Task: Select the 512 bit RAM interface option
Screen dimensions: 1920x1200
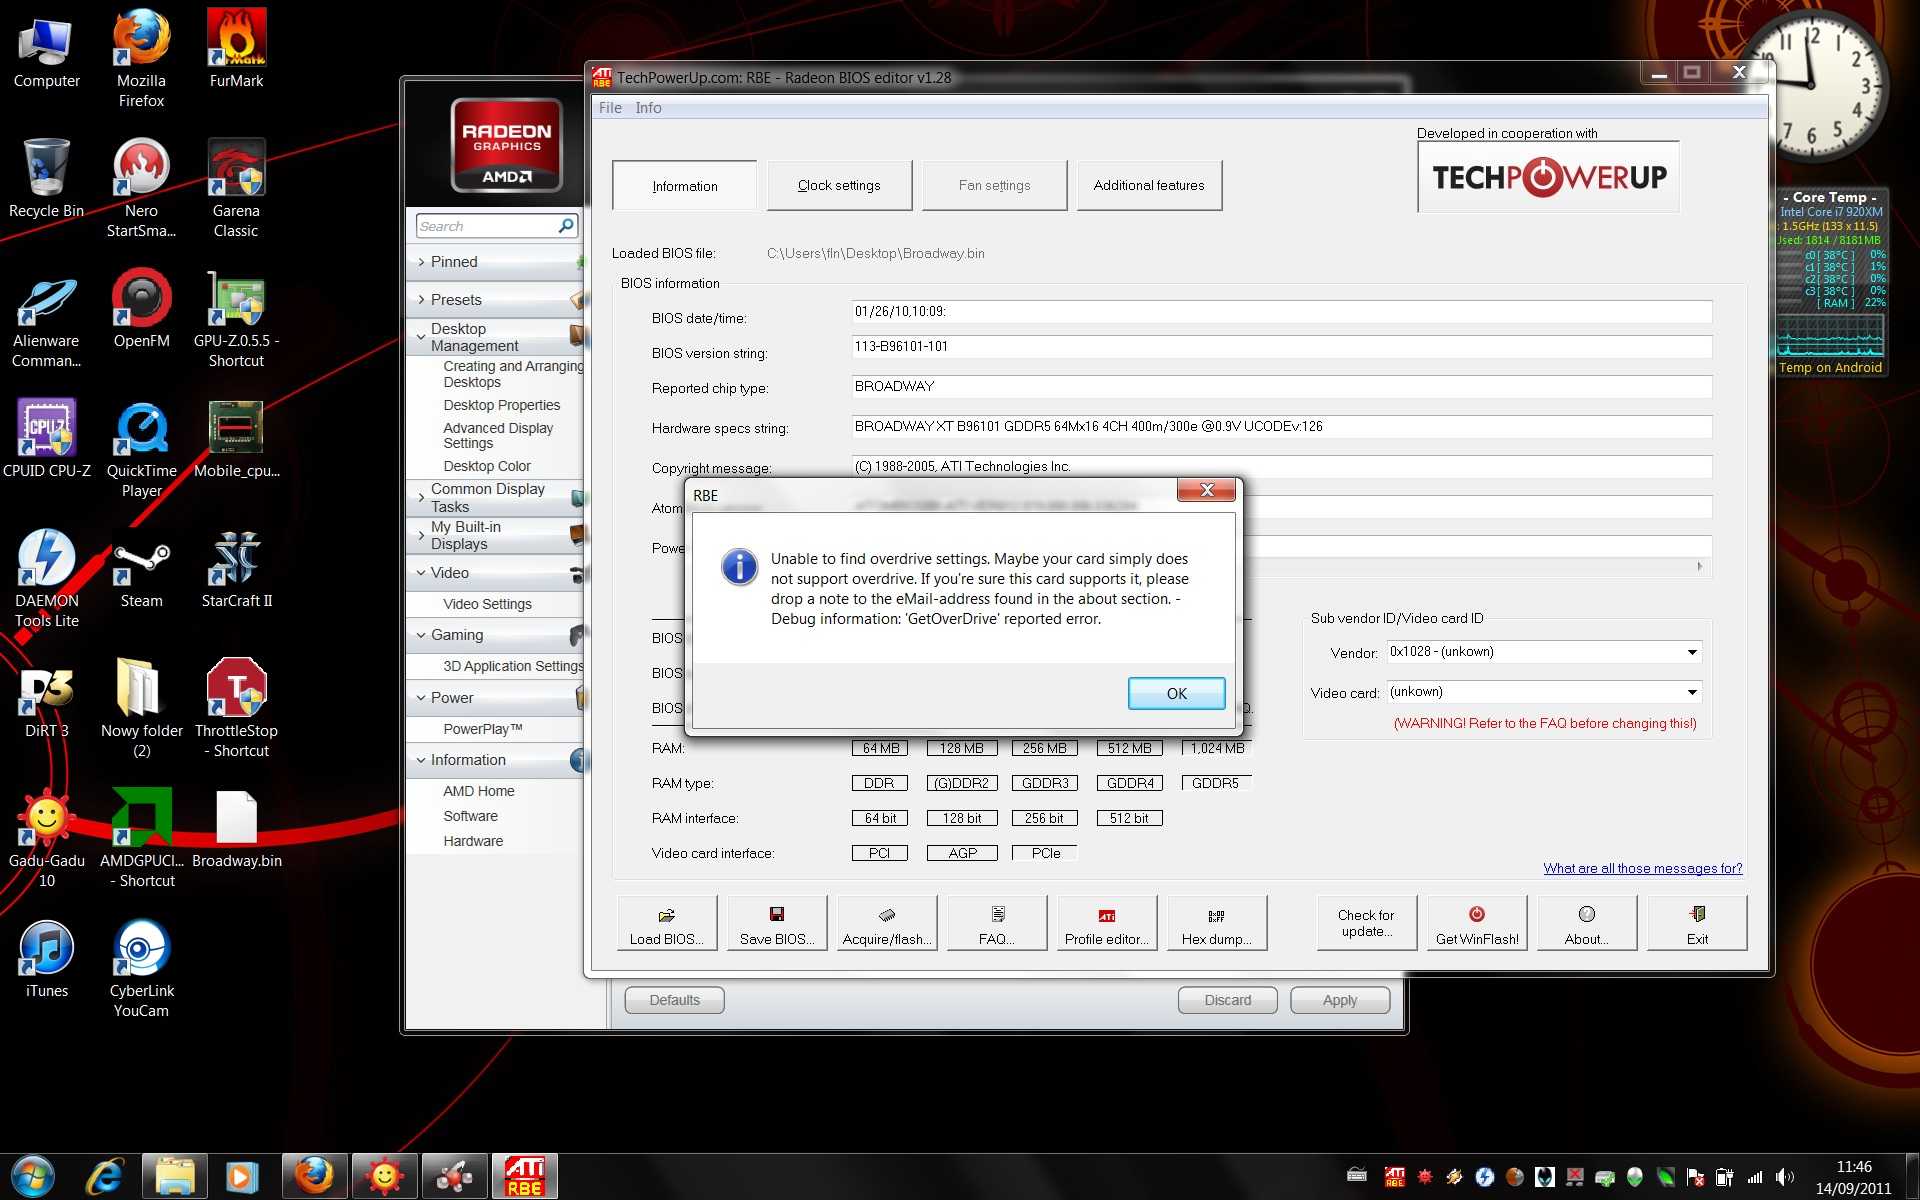Action: tap(1129, 818)
